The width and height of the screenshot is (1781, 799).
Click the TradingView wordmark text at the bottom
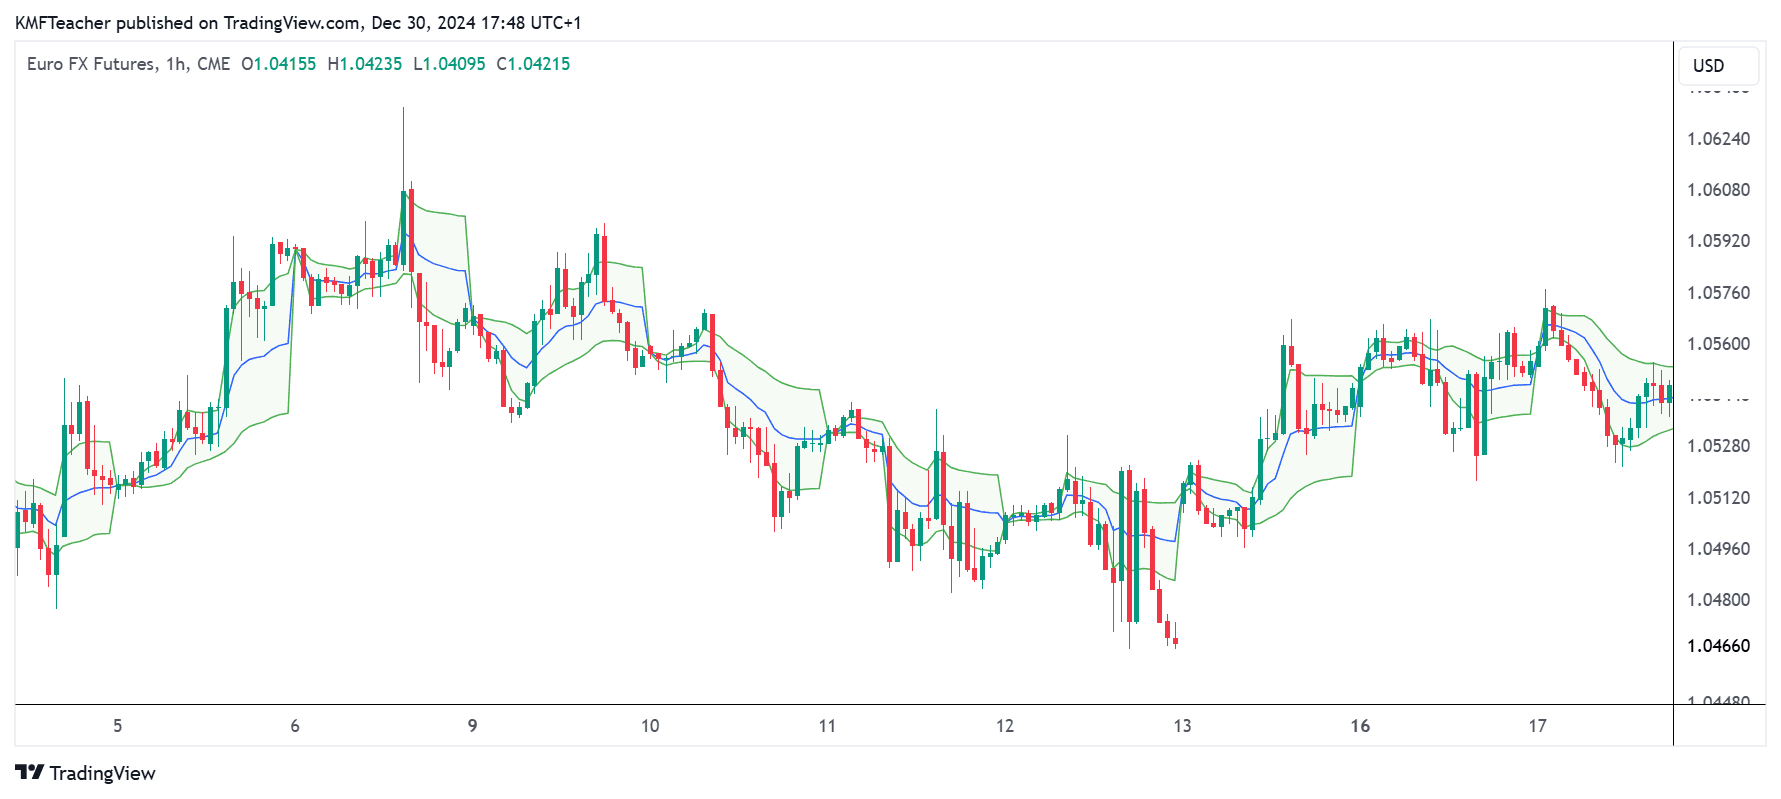[102, 773]
